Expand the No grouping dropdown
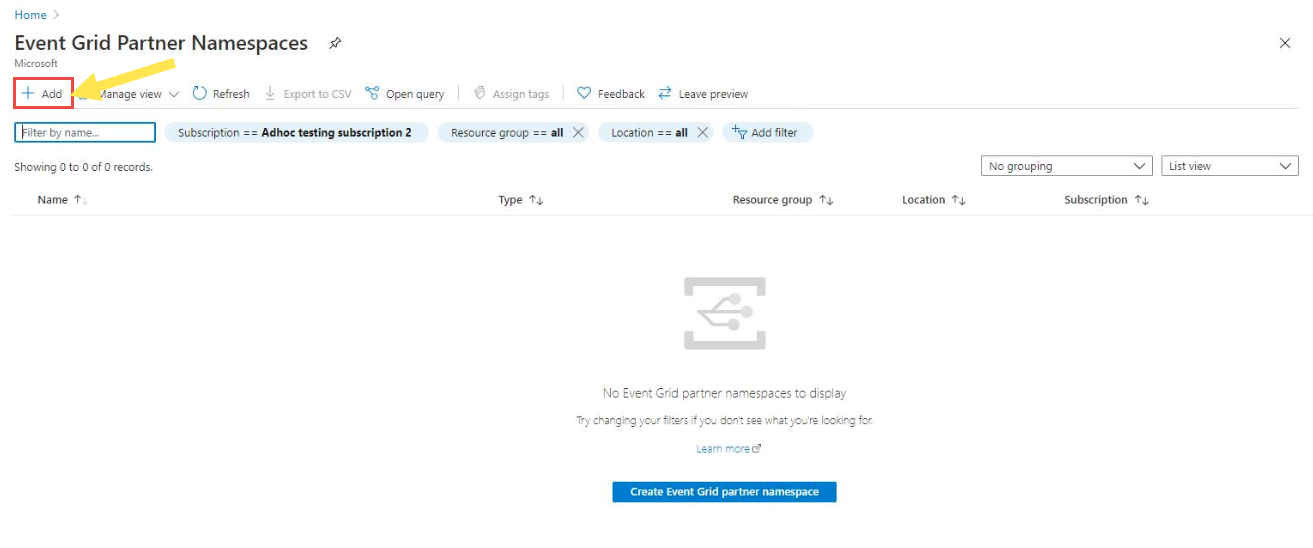The width and height of the screenshot is (1313, 548). [1069, 167]
